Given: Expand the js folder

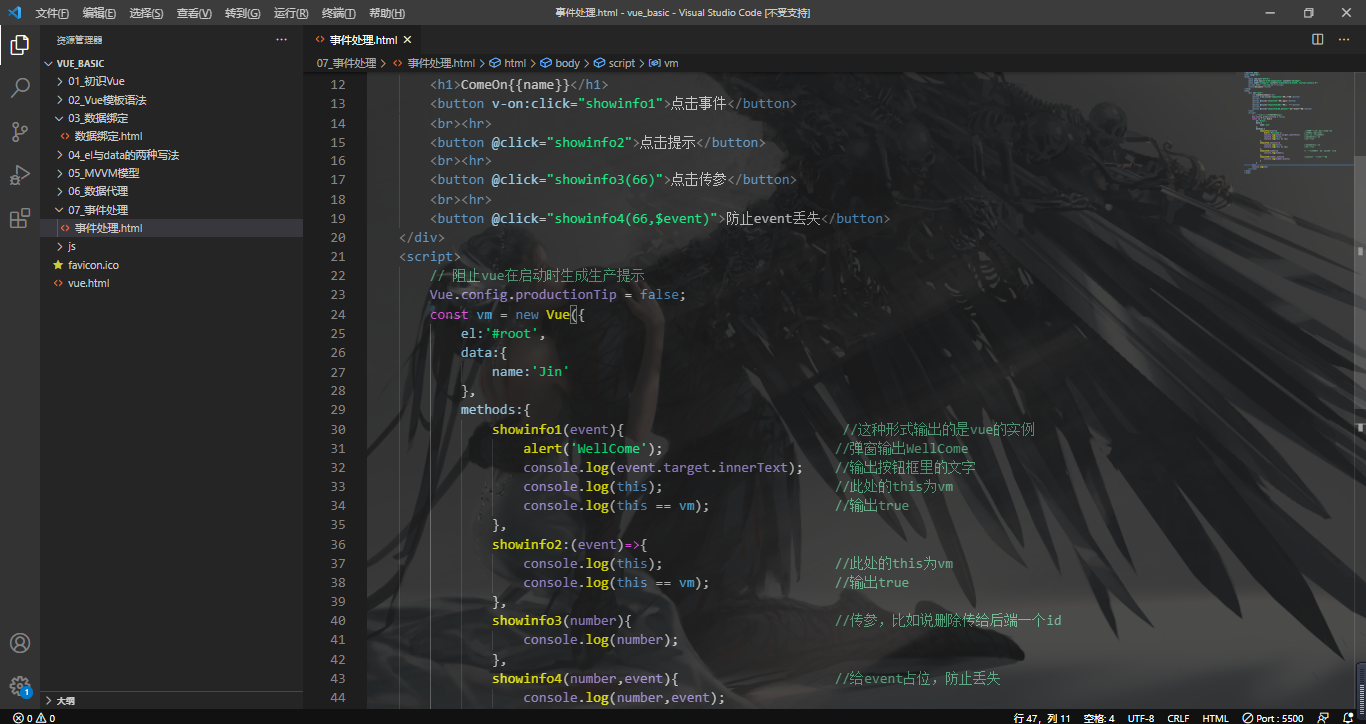Looking at the screenshot, I should [171, 246].
